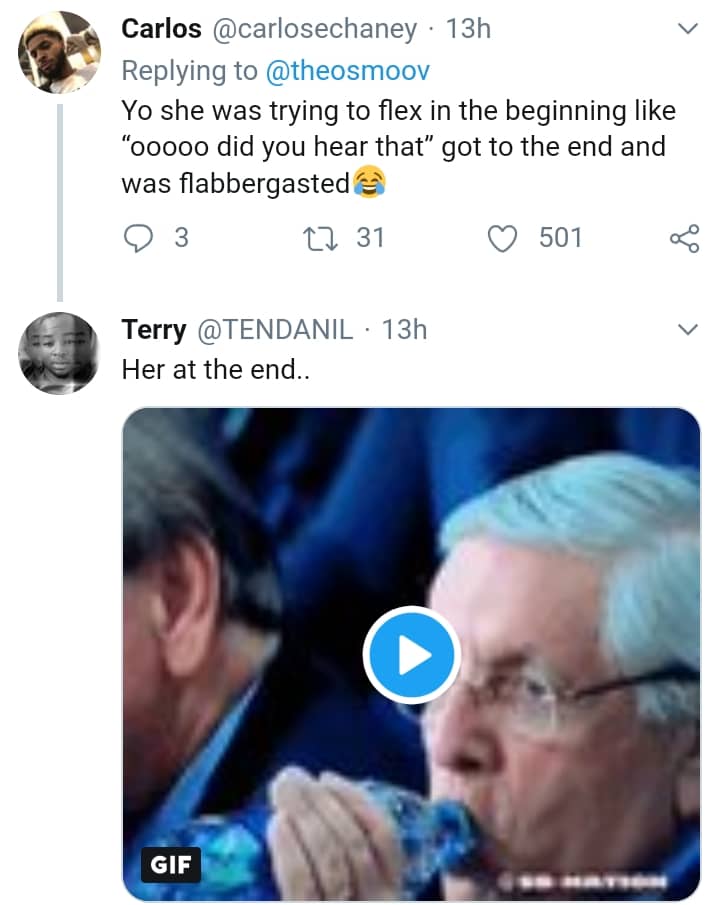The height and width of the screenshot is (905, 720).
Task: Open Carlos's profile picture
Action: tap(59, 52)
